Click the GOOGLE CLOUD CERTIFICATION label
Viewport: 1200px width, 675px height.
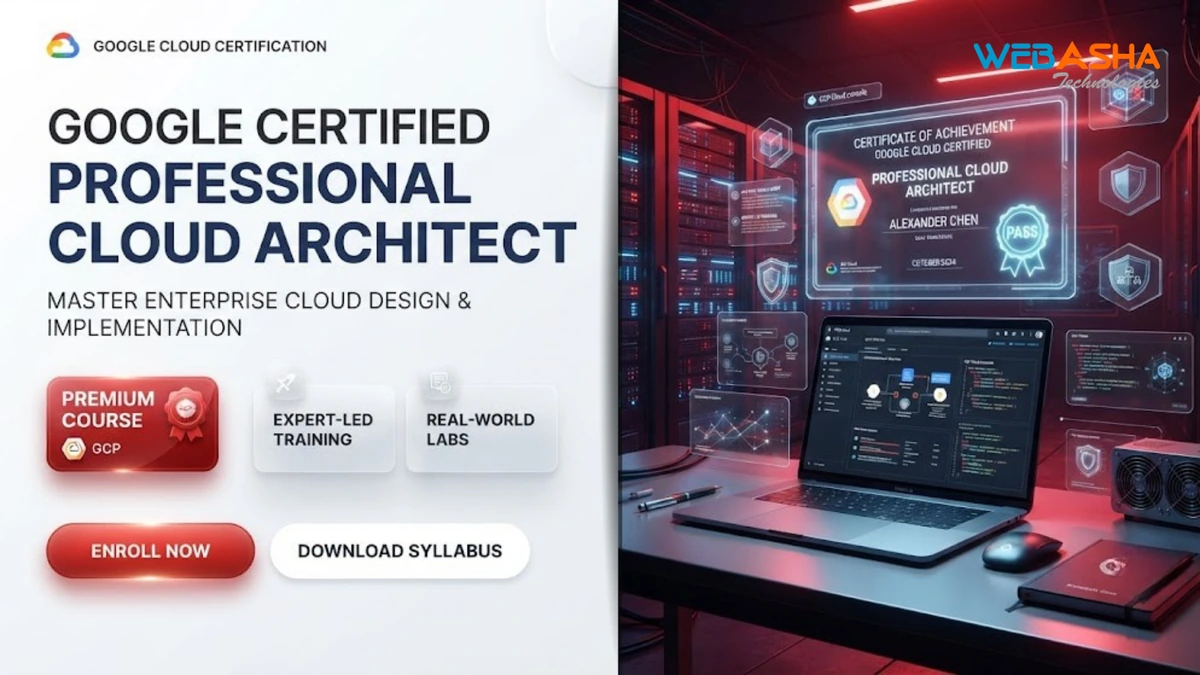click(210, 46)
